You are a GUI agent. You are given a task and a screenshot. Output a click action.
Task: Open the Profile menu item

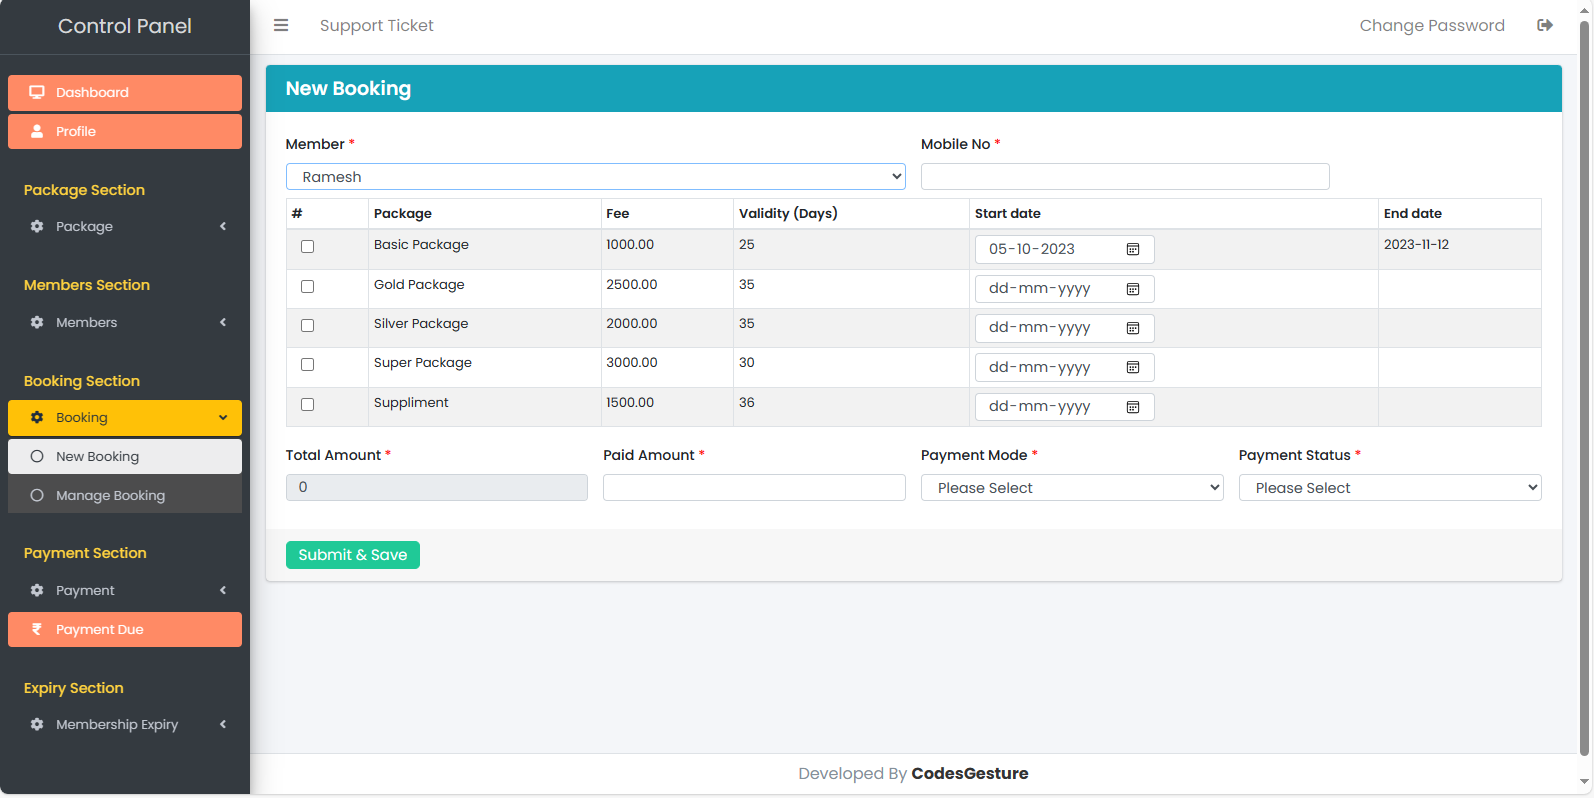point(125,131)
